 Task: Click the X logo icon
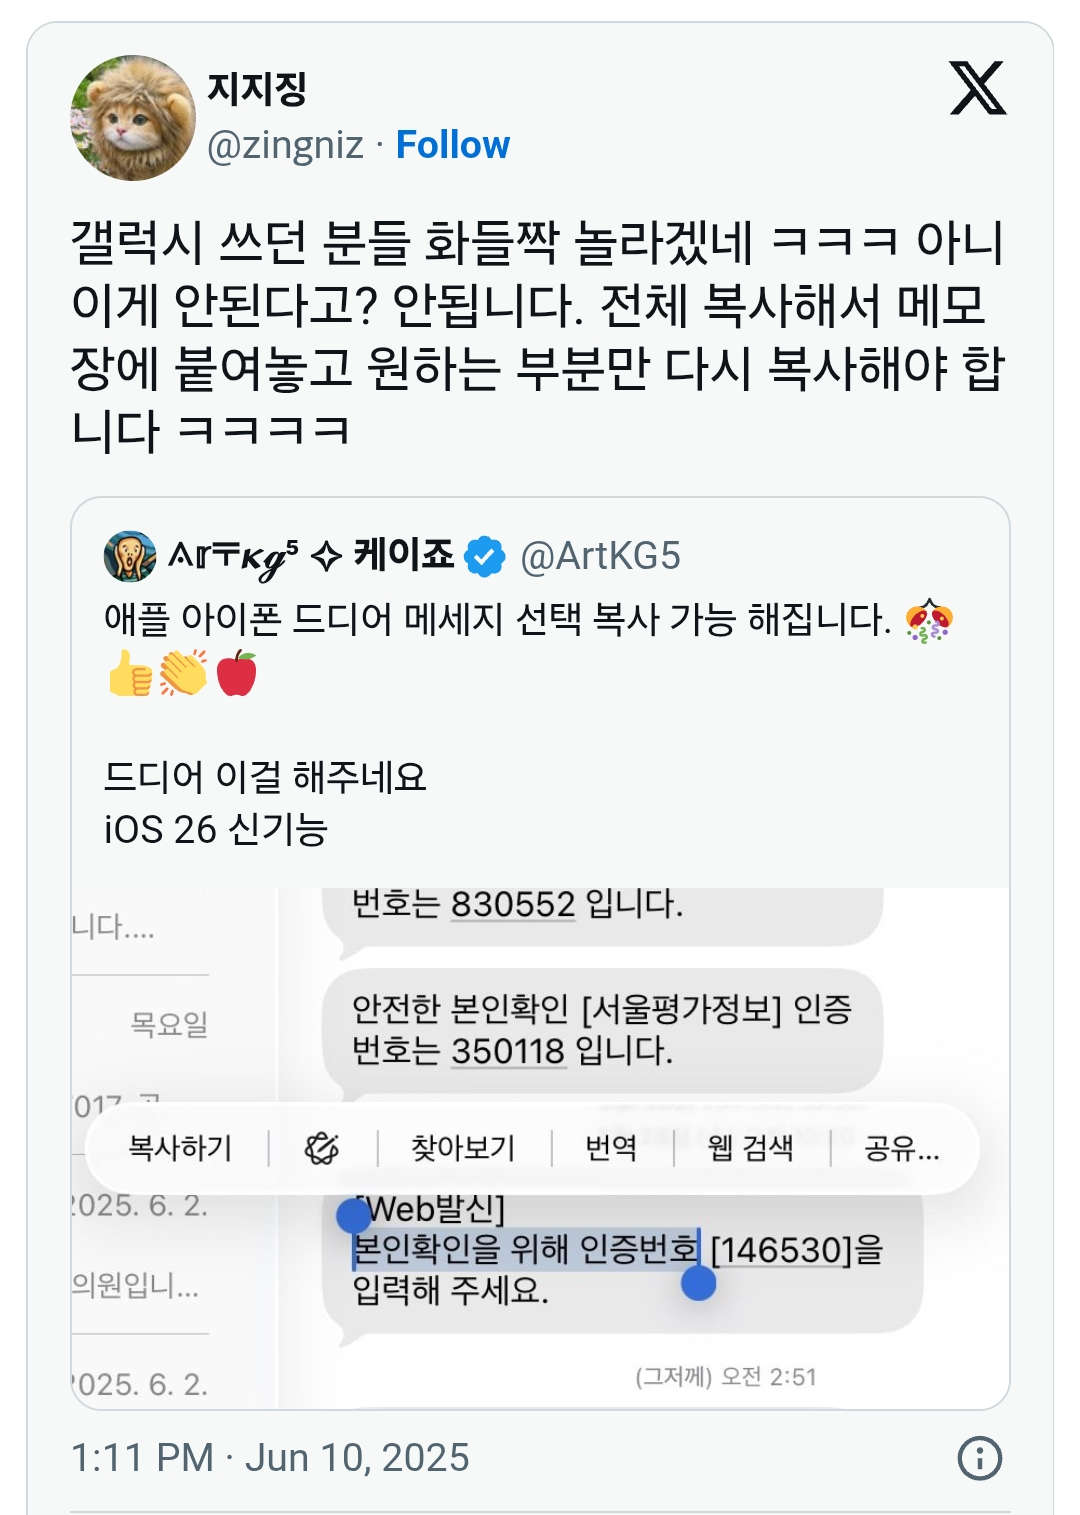tap(977, 88)
